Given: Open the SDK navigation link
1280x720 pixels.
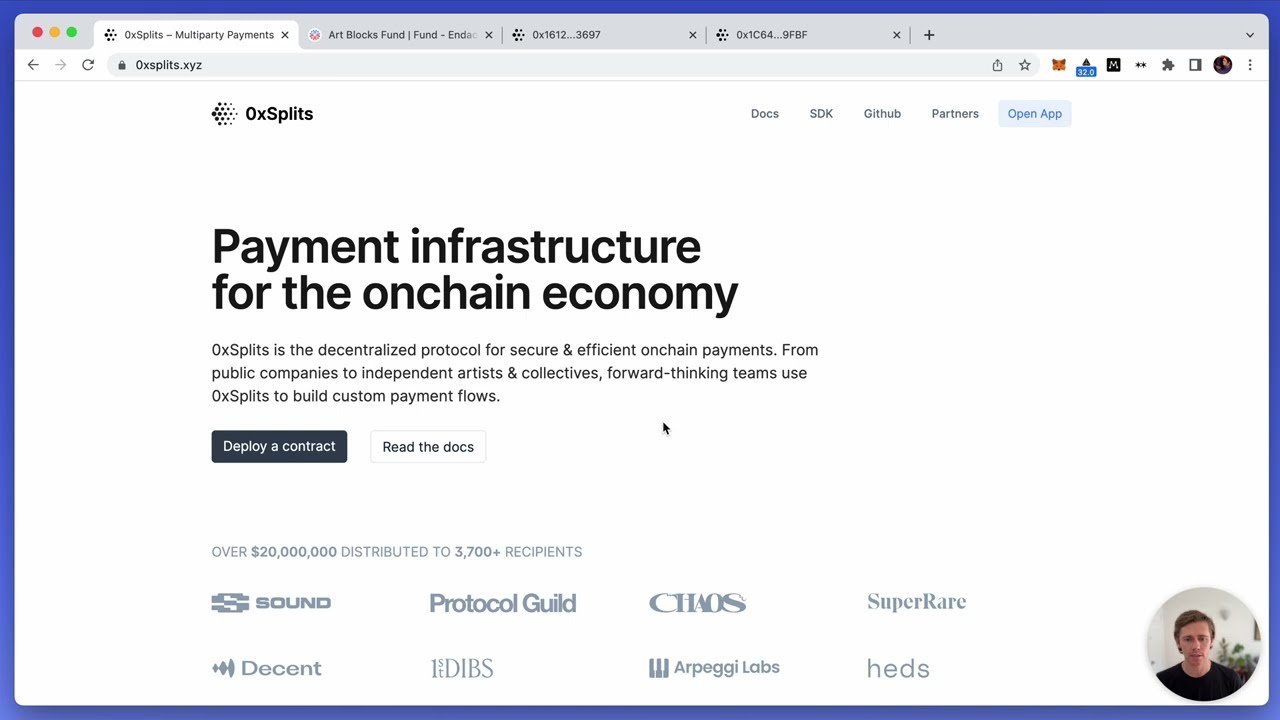Looking at the screenshot, I should click(x=821, y=114).
